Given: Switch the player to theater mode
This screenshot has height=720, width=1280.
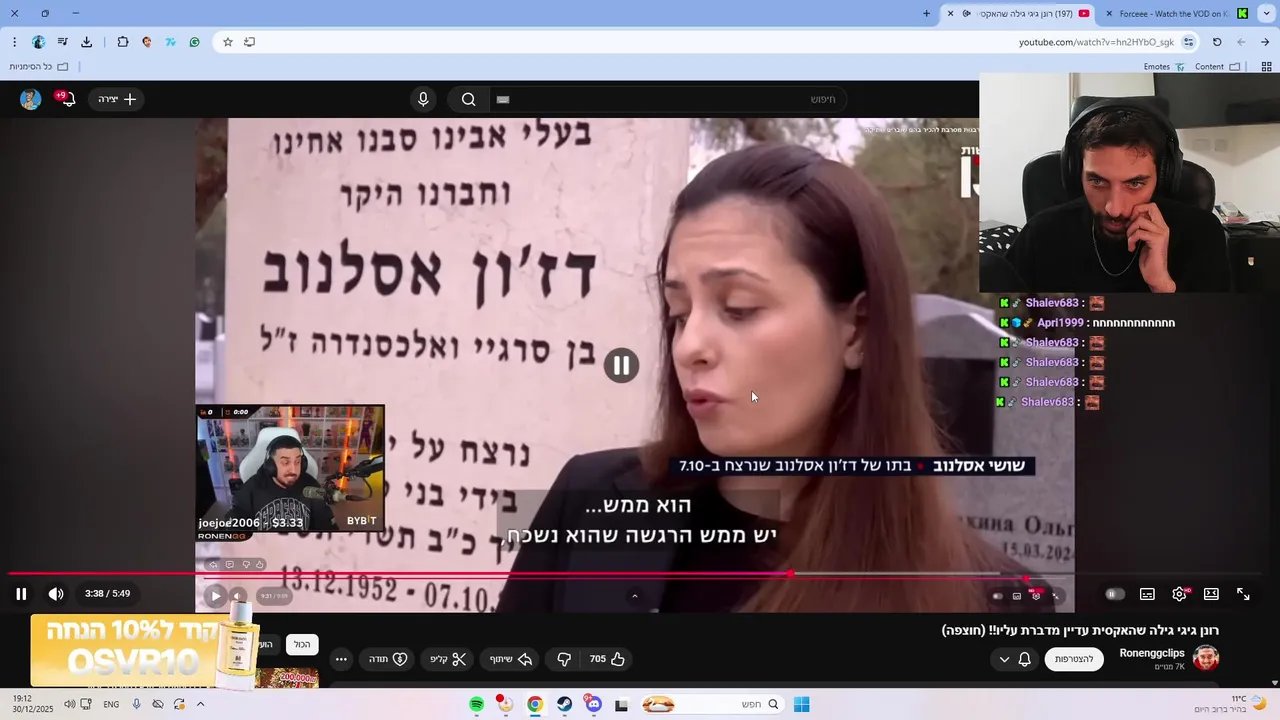Looking at the screenshot, I should click(x=1211, y=594).
